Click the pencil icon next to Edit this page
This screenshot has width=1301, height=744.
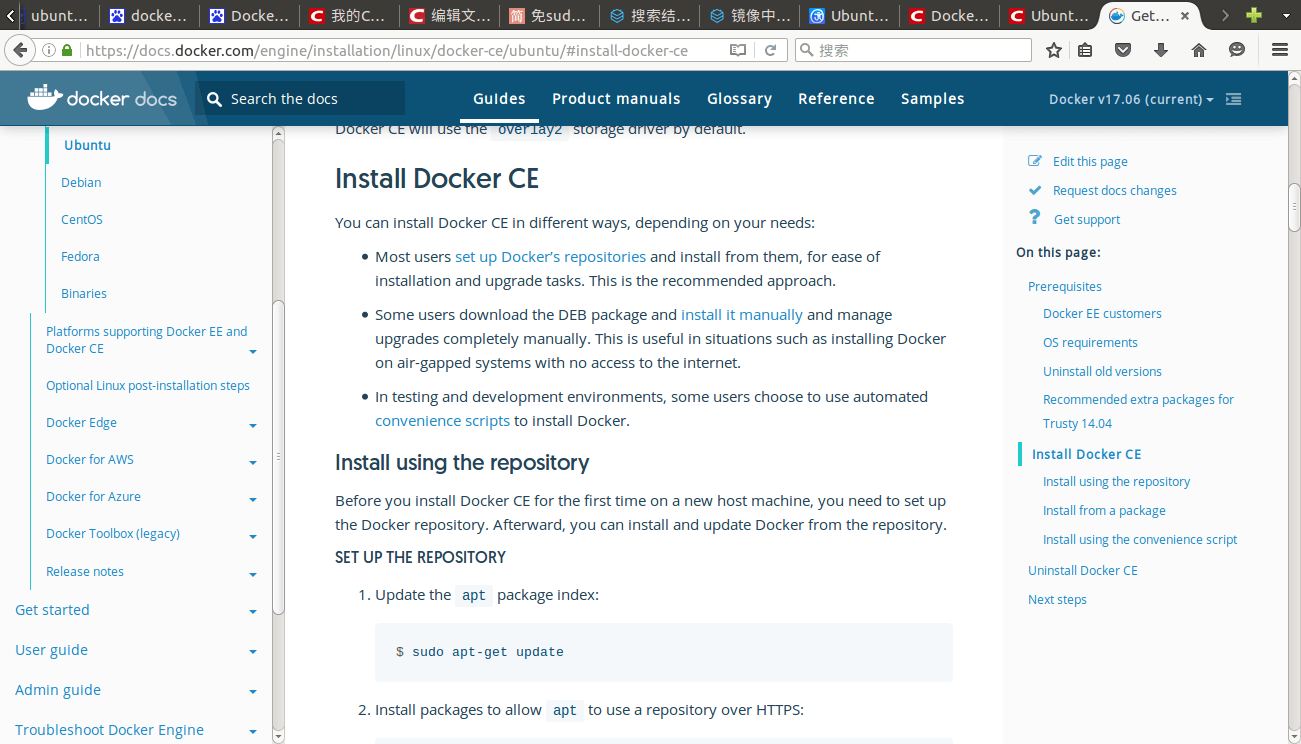1034,160
